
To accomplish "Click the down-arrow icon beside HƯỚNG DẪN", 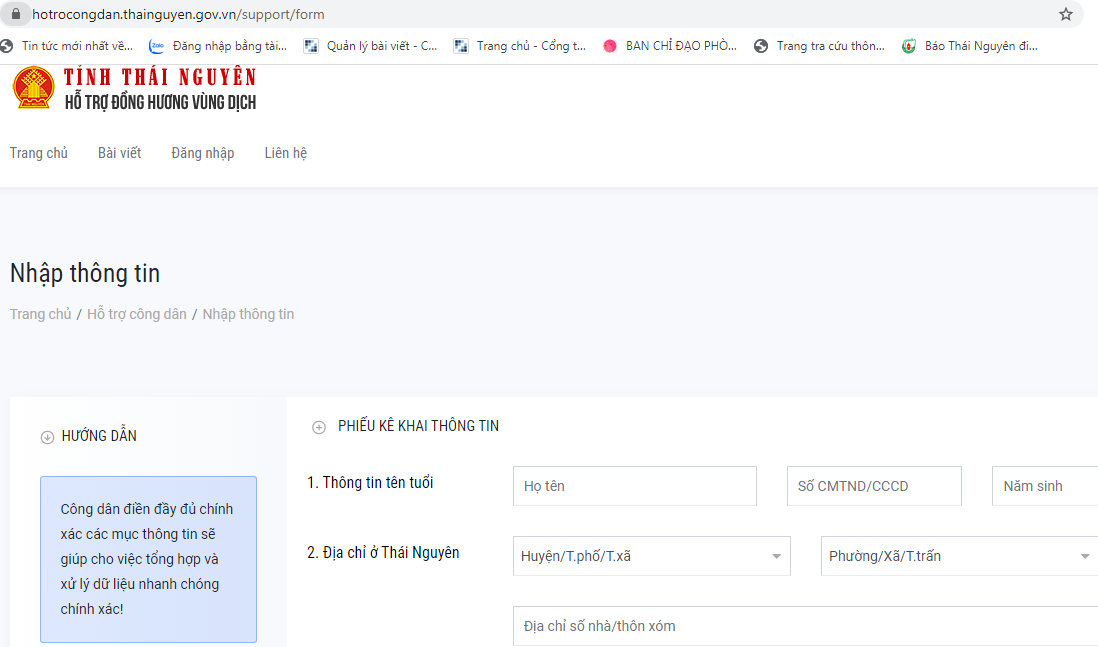I will [x=47, y=437].
